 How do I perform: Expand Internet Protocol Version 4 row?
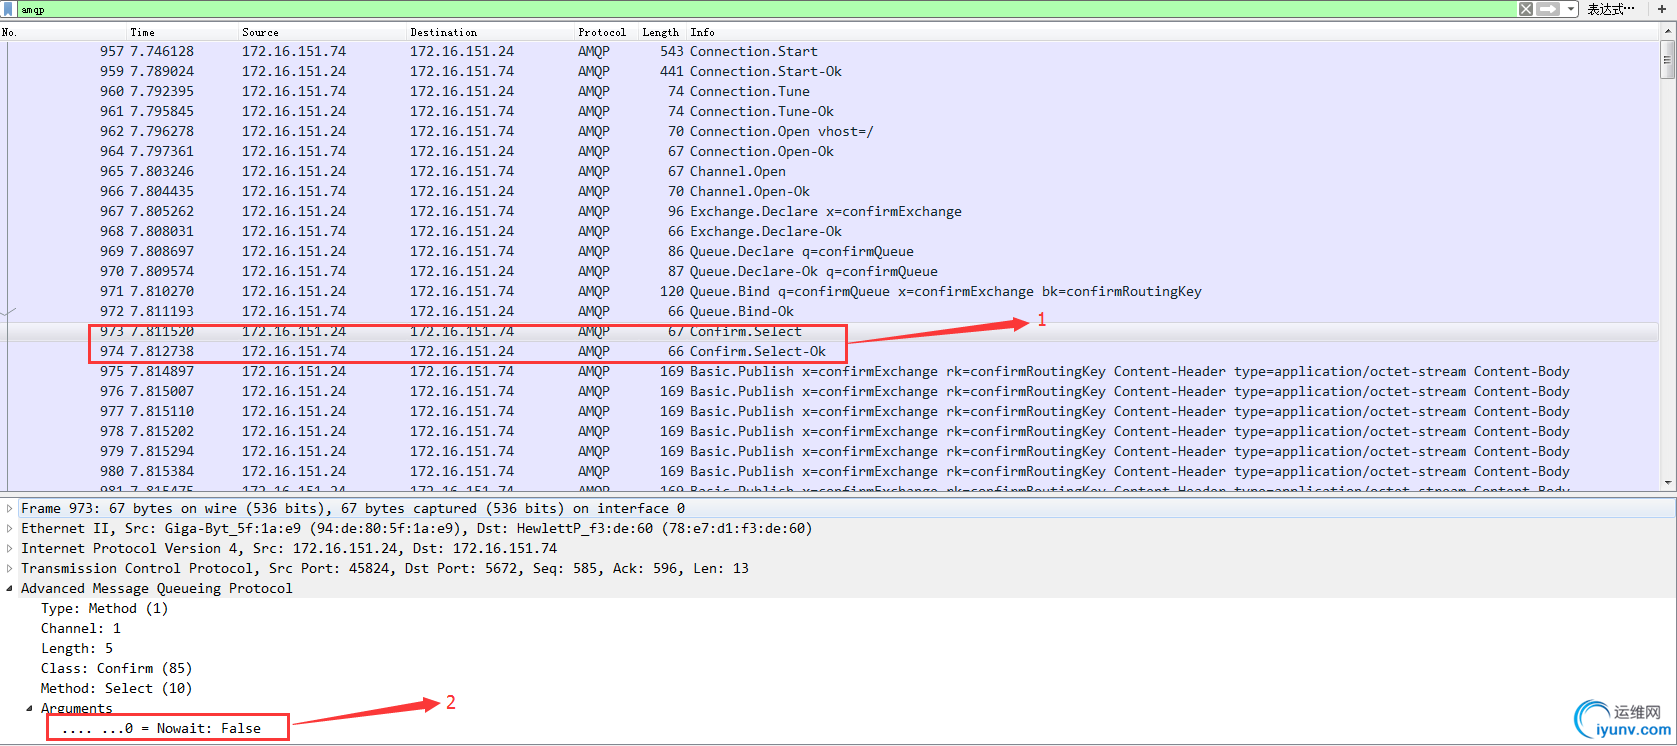click(10, 548)
